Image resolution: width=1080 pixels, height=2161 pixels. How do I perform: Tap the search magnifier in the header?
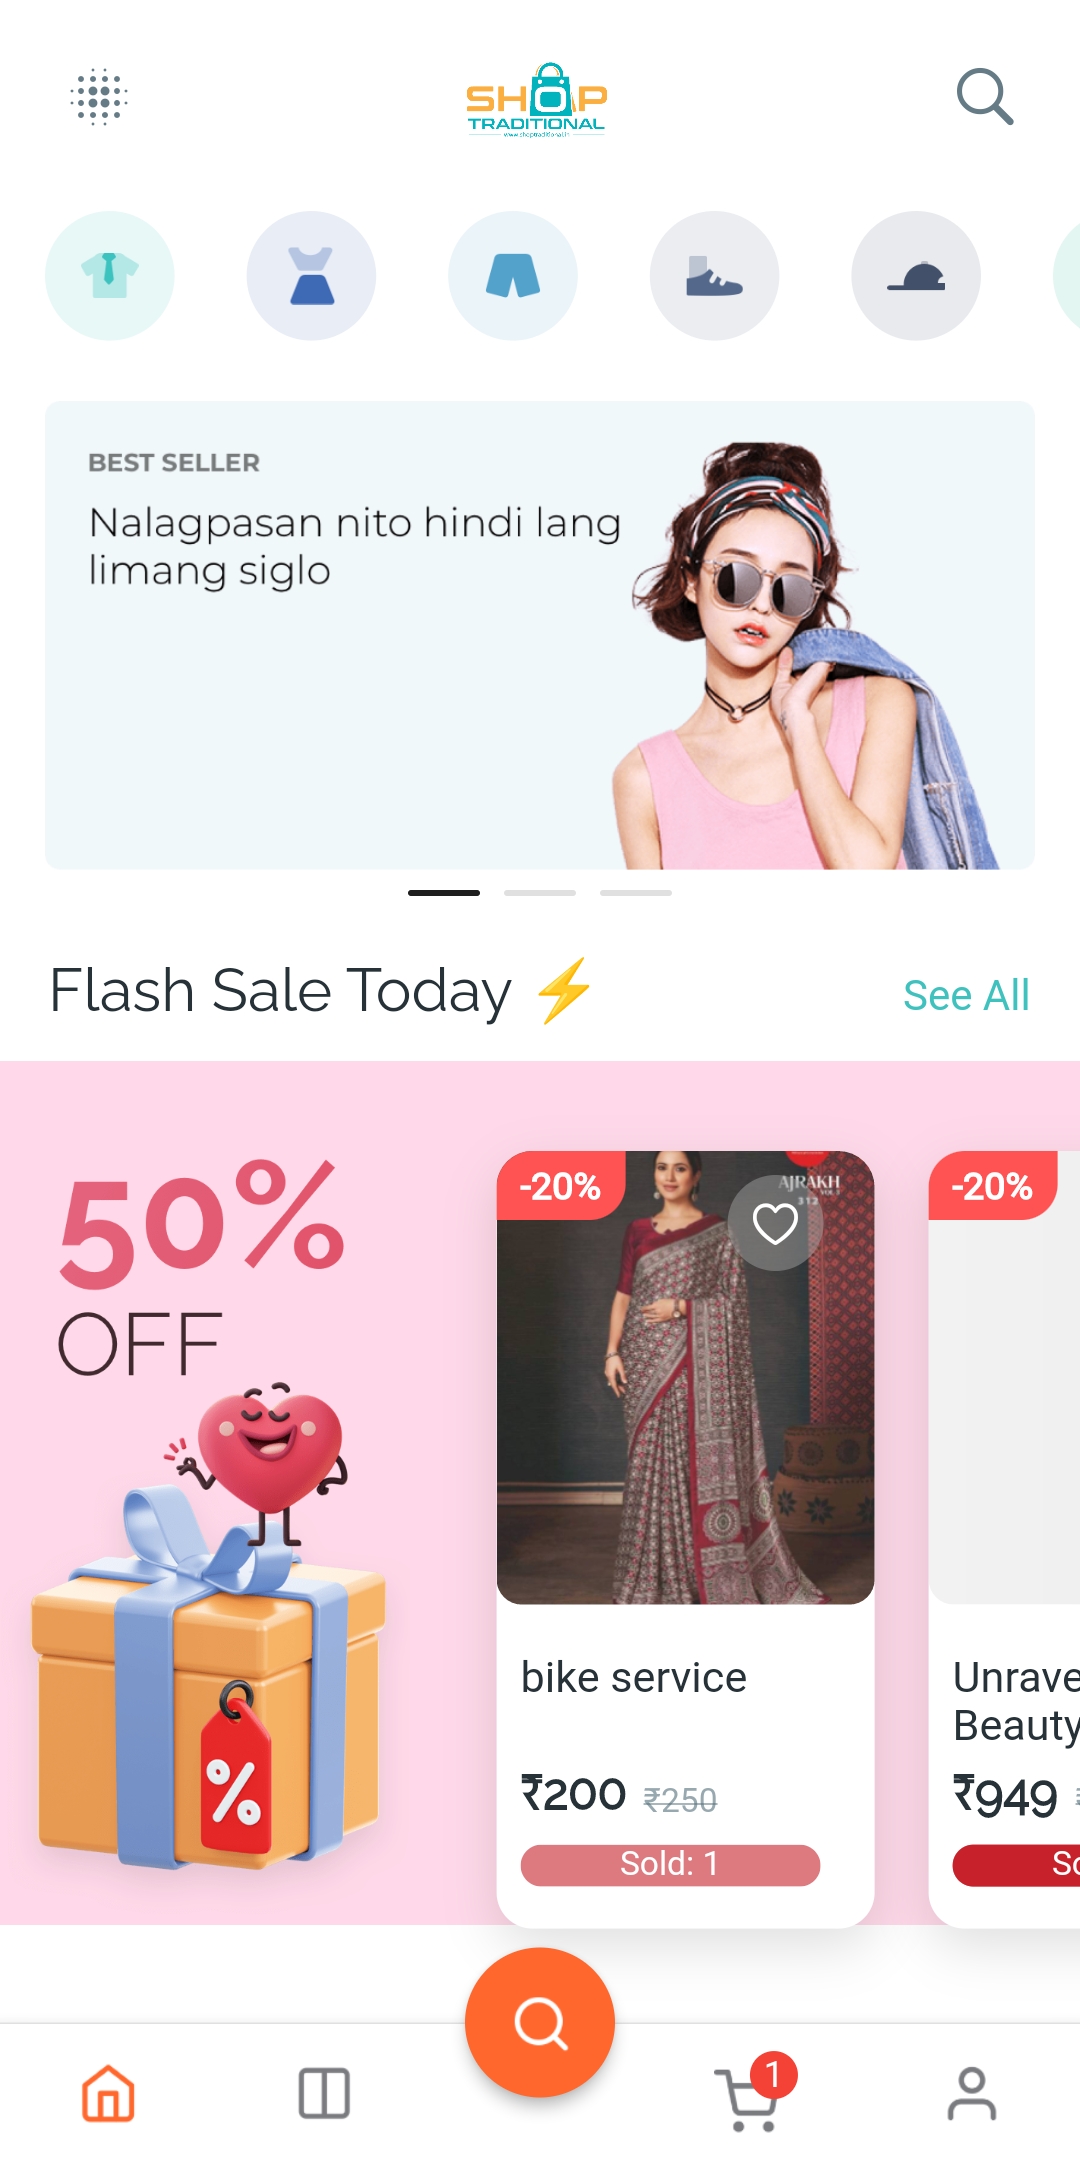(x=985, y=97)
